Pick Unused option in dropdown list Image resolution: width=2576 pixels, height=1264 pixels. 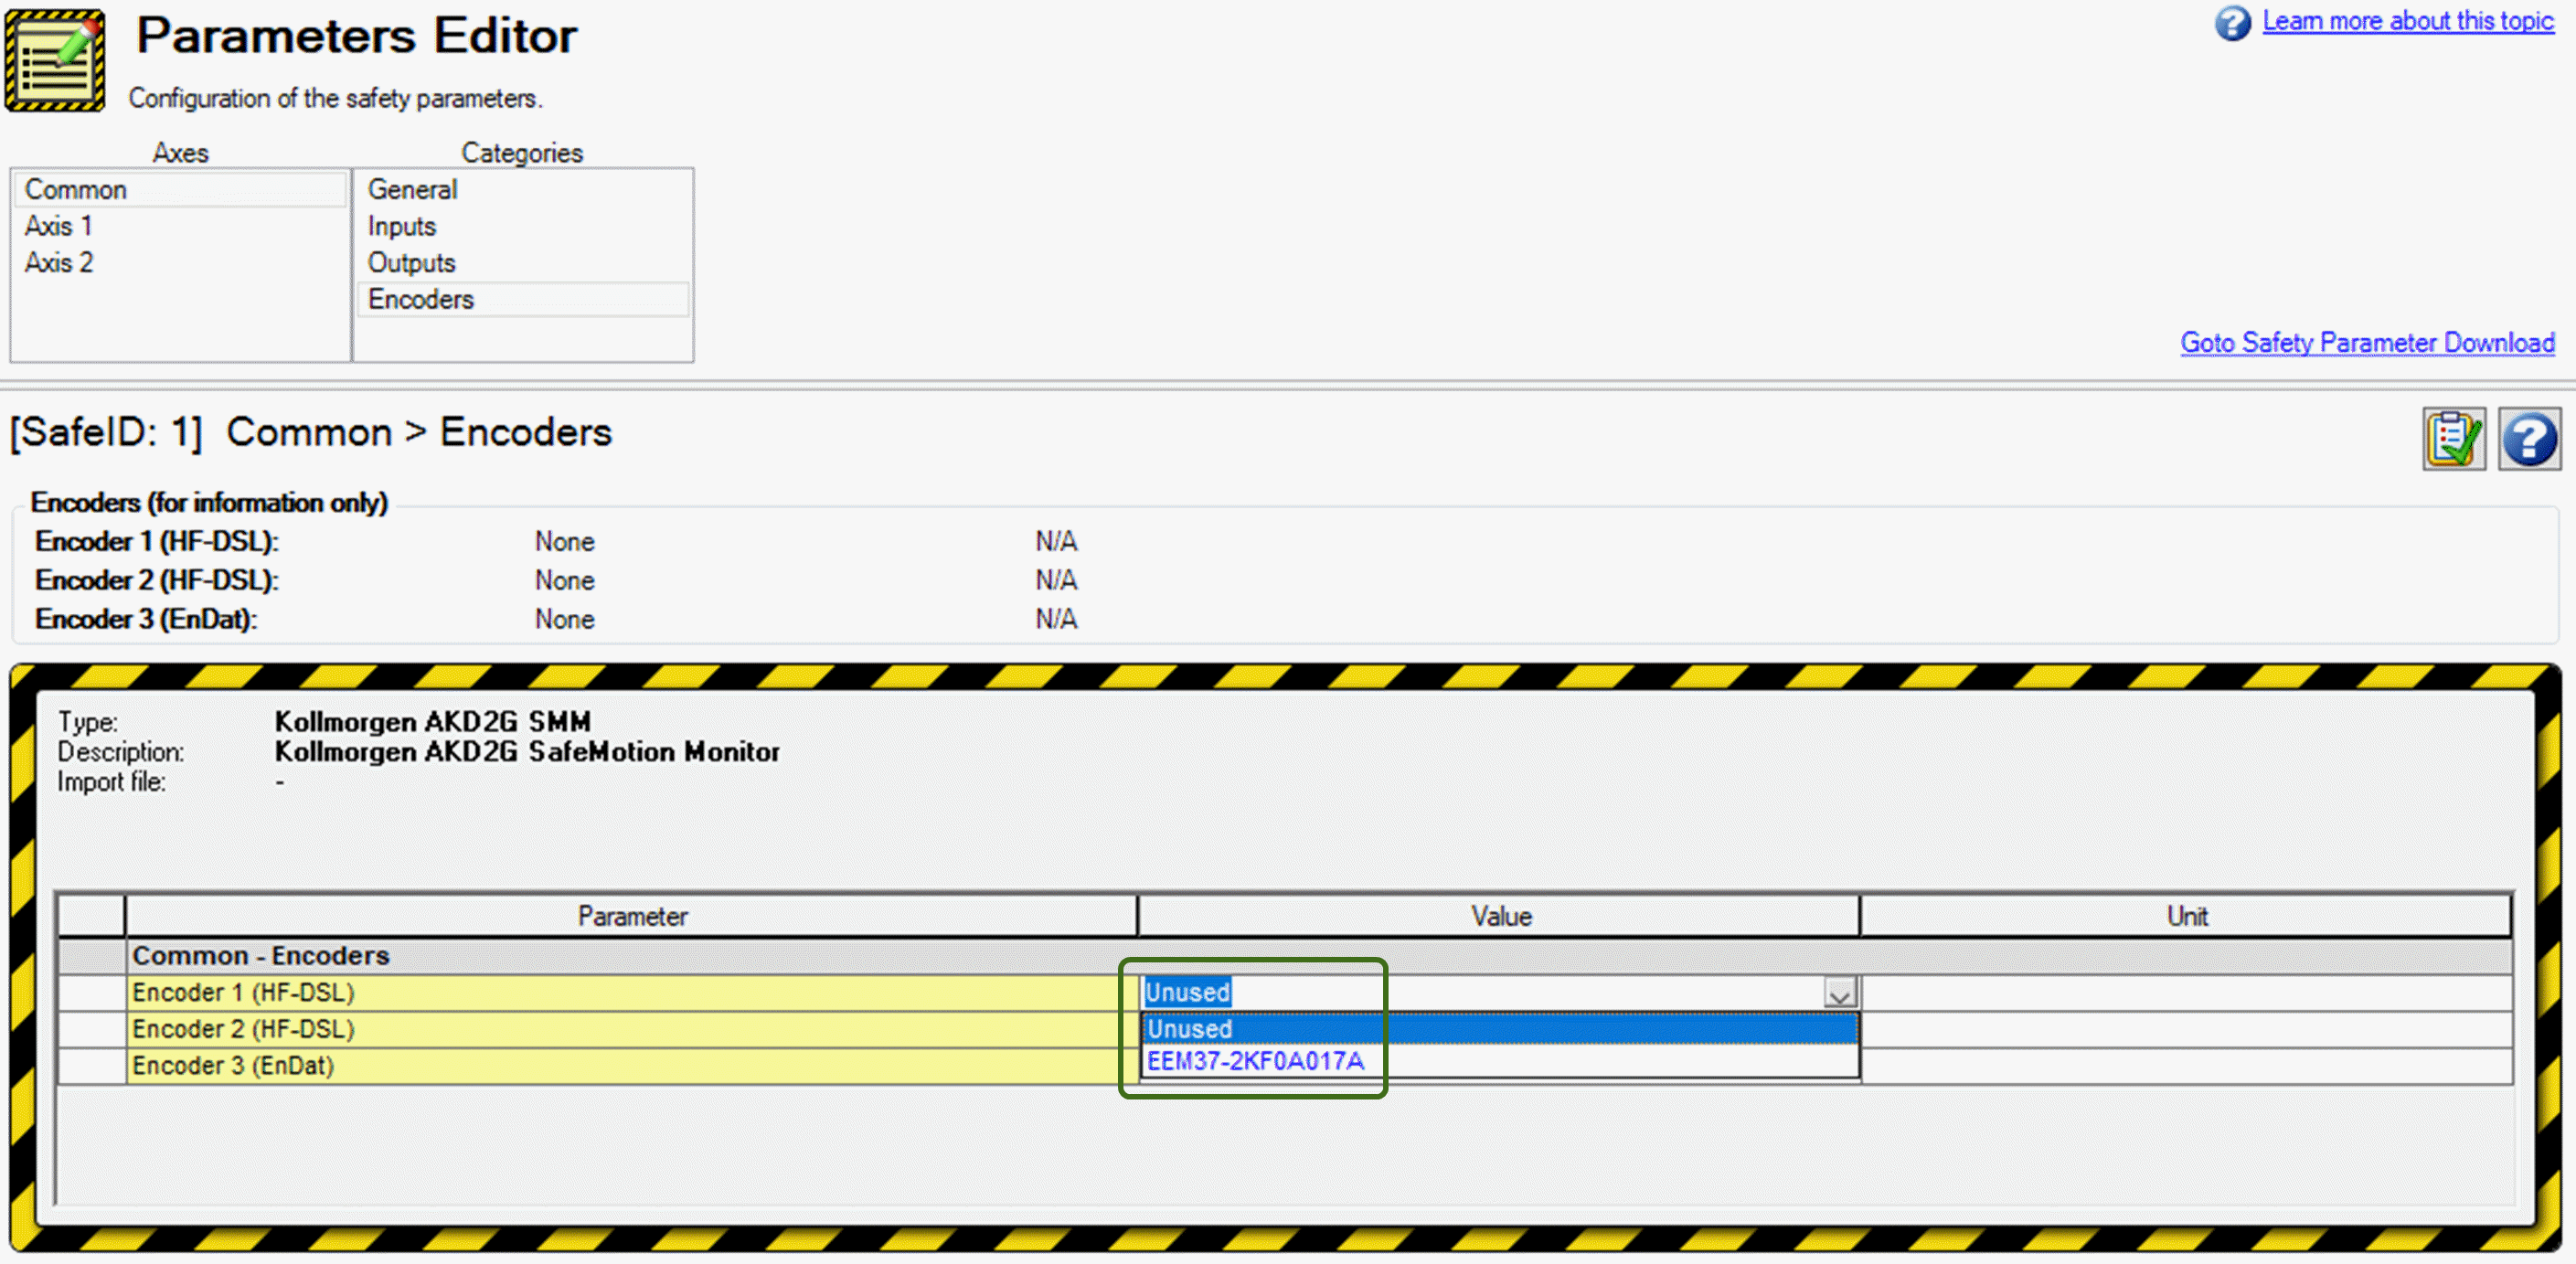click(x=1499, y=1028)
